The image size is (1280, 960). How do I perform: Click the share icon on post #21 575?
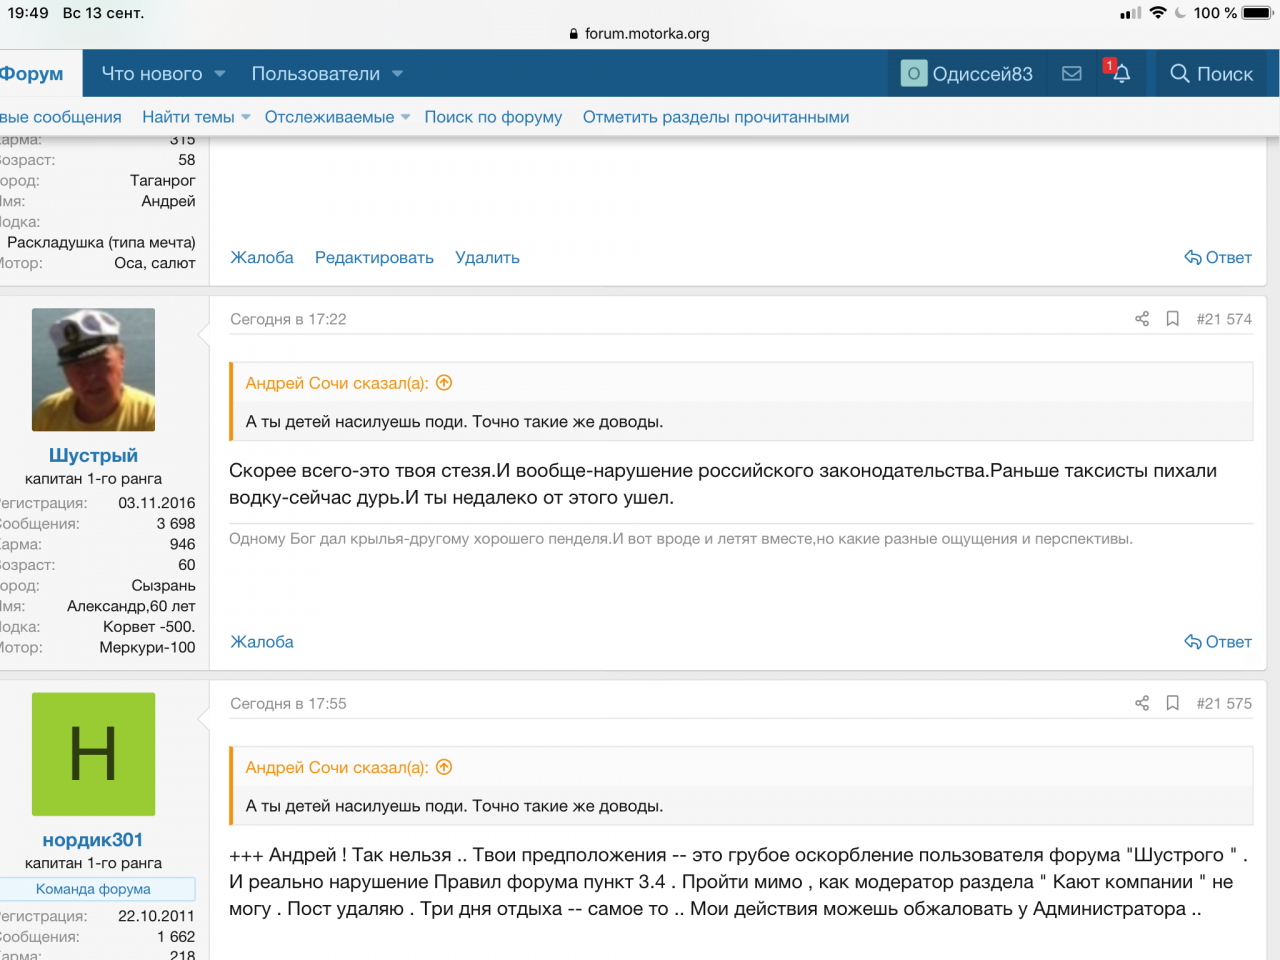(x=1142, y=703)
